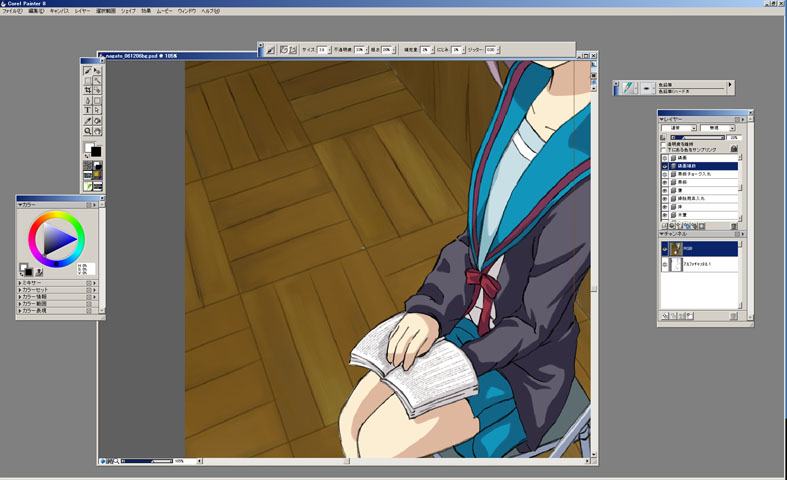Viewport: 787px width, 480px height.
Task: Open the brush selector flyout arrow
Action: [x=730, y=87]
